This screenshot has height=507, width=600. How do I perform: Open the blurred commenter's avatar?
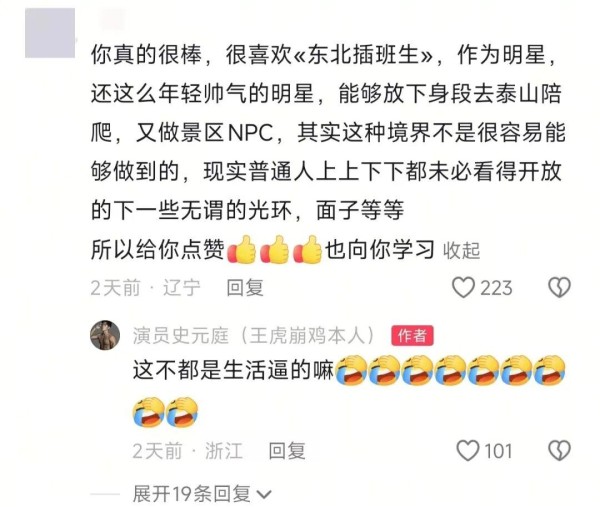[50, 33]
